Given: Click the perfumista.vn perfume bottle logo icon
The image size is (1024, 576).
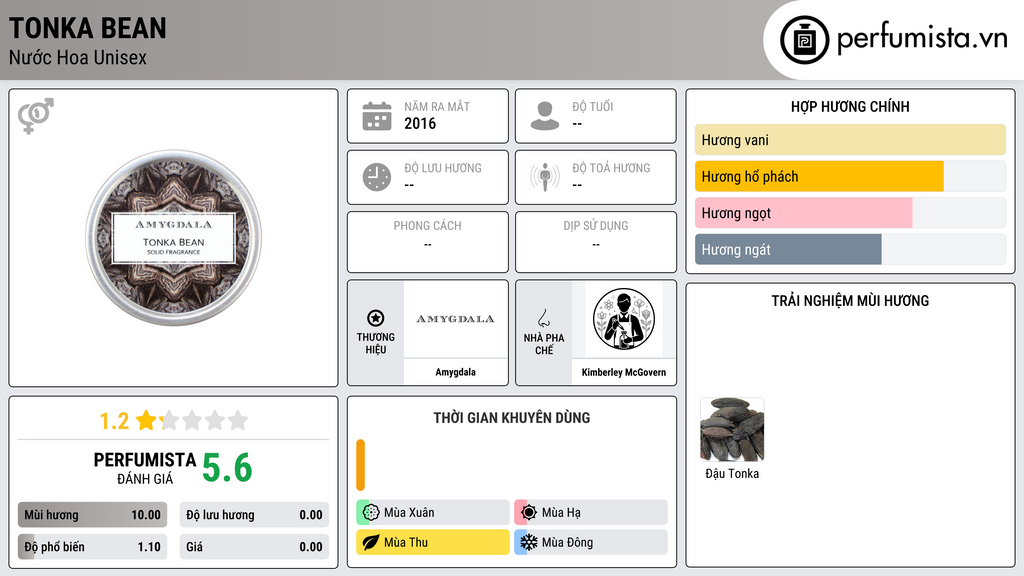Looking at the screenshot, I should tap(804, 40).
